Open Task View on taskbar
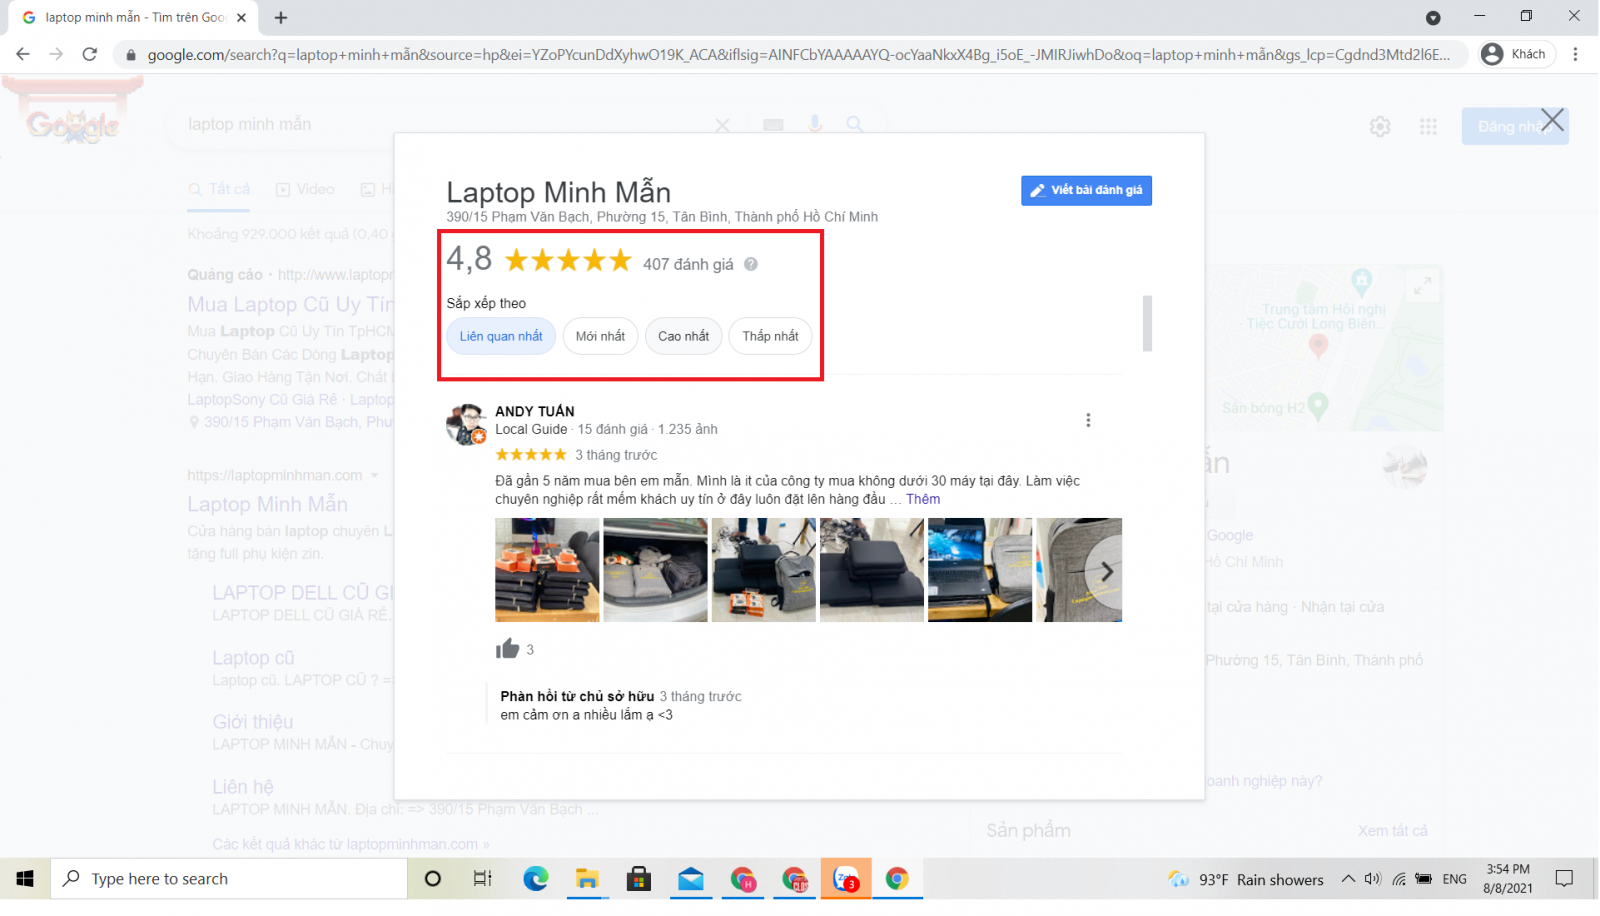Screen dimensions: 1600x916 click(x=483, y=879)
